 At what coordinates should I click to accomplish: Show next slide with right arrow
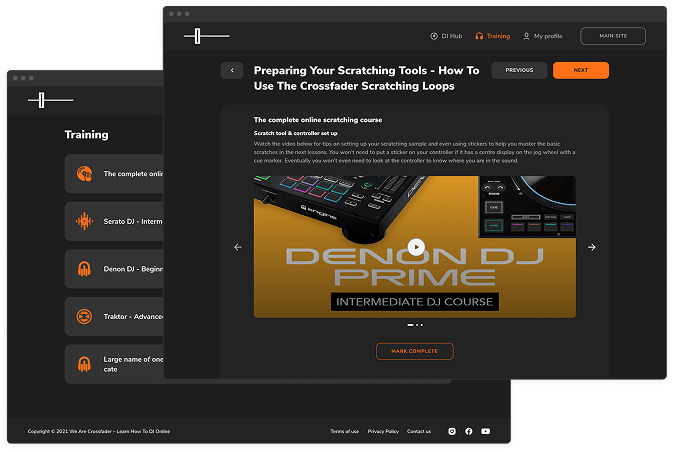pos(592,247)
